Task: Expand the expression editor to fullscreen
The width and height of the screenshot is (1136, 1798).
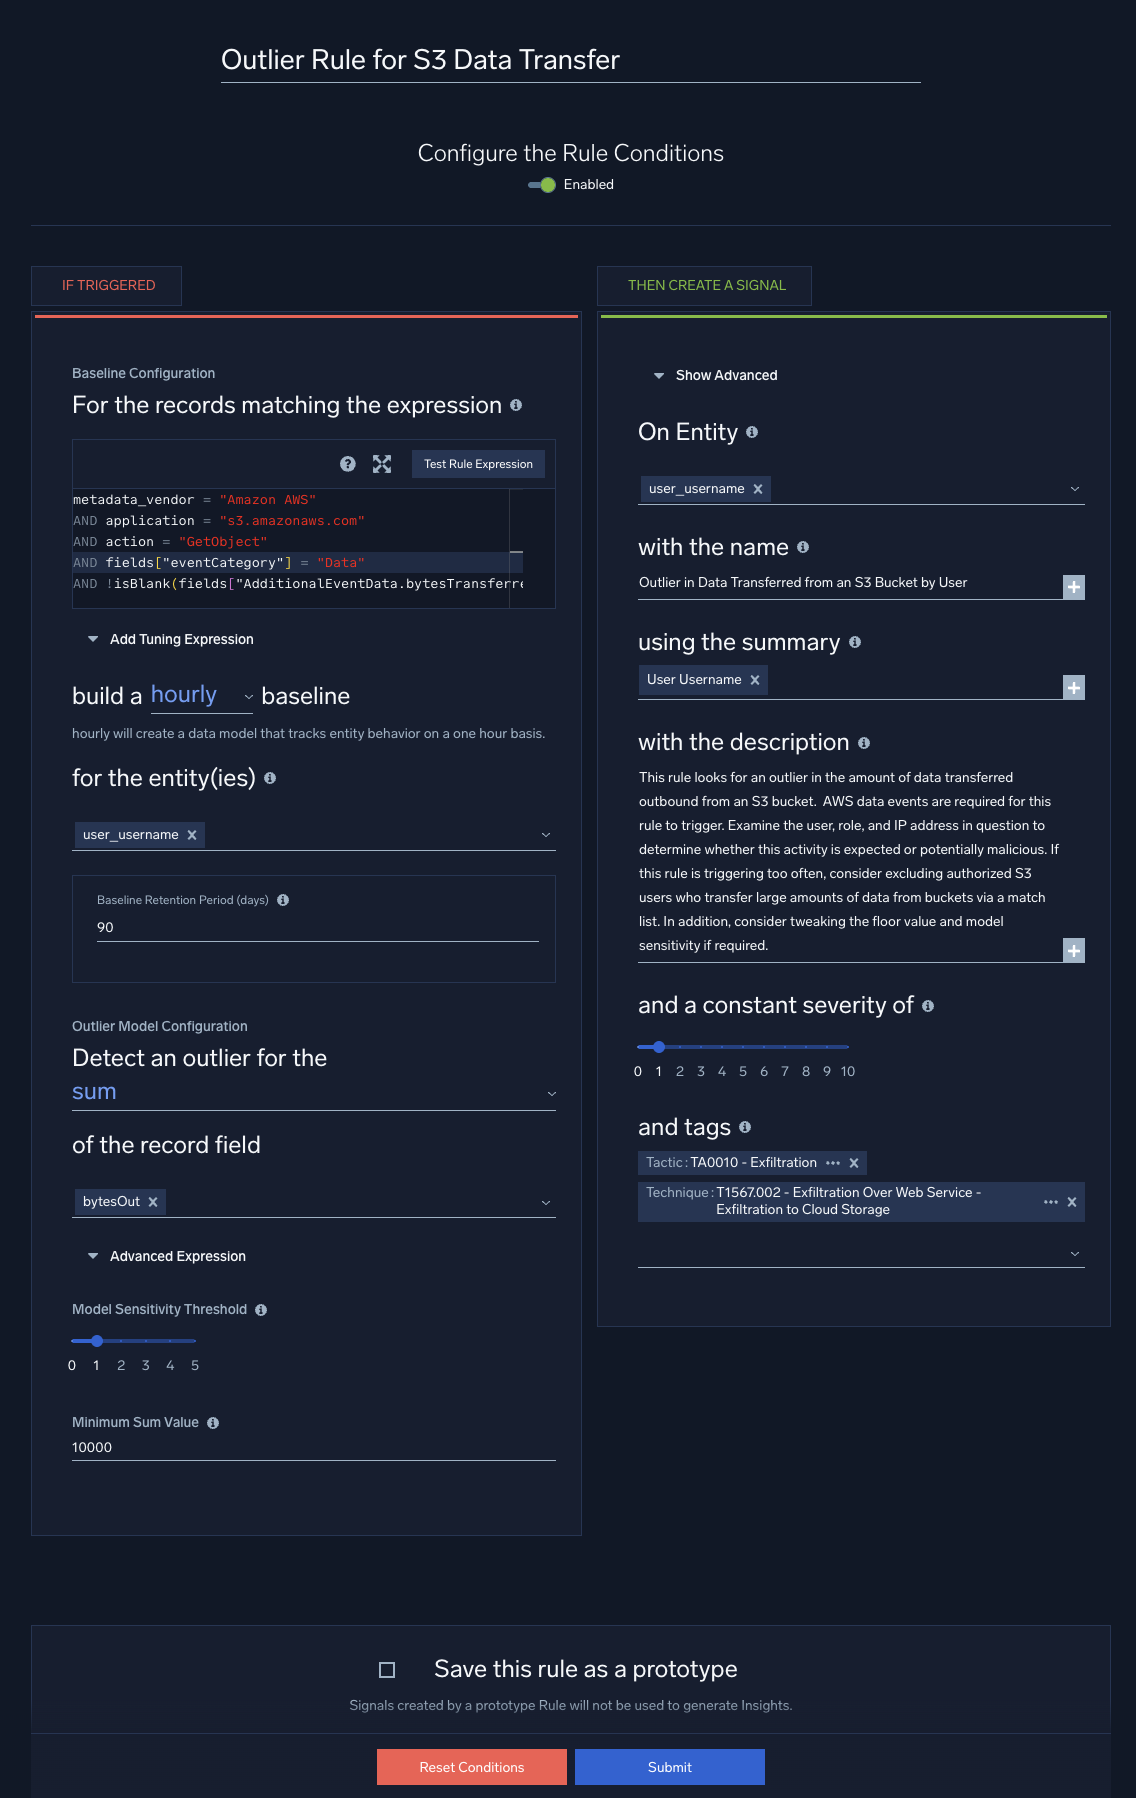Action: click(382, 464)
